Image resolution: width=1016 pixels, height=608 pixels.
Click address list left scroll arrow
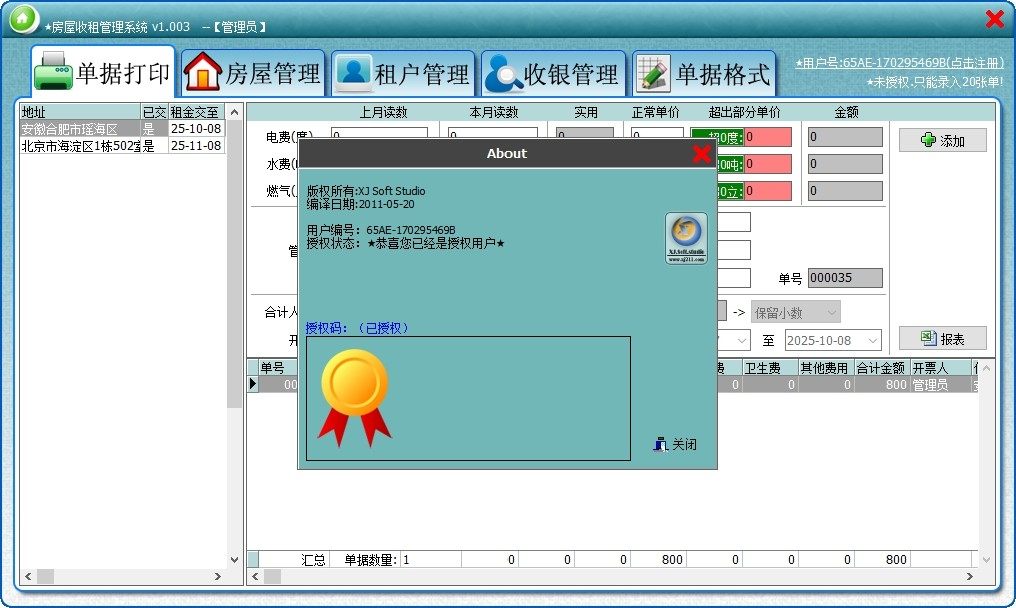point(28,576)
